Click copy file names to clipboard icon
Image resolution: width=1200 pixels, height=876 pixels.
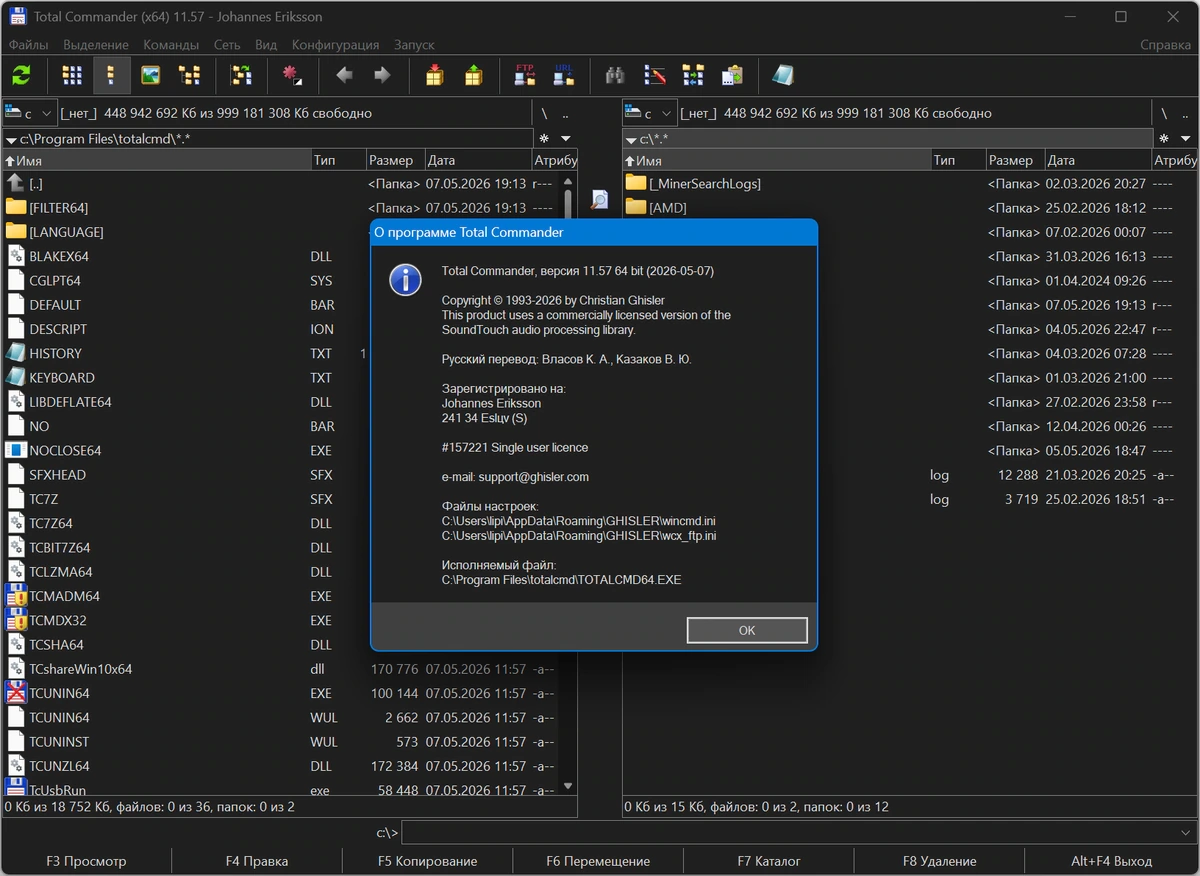732,75
